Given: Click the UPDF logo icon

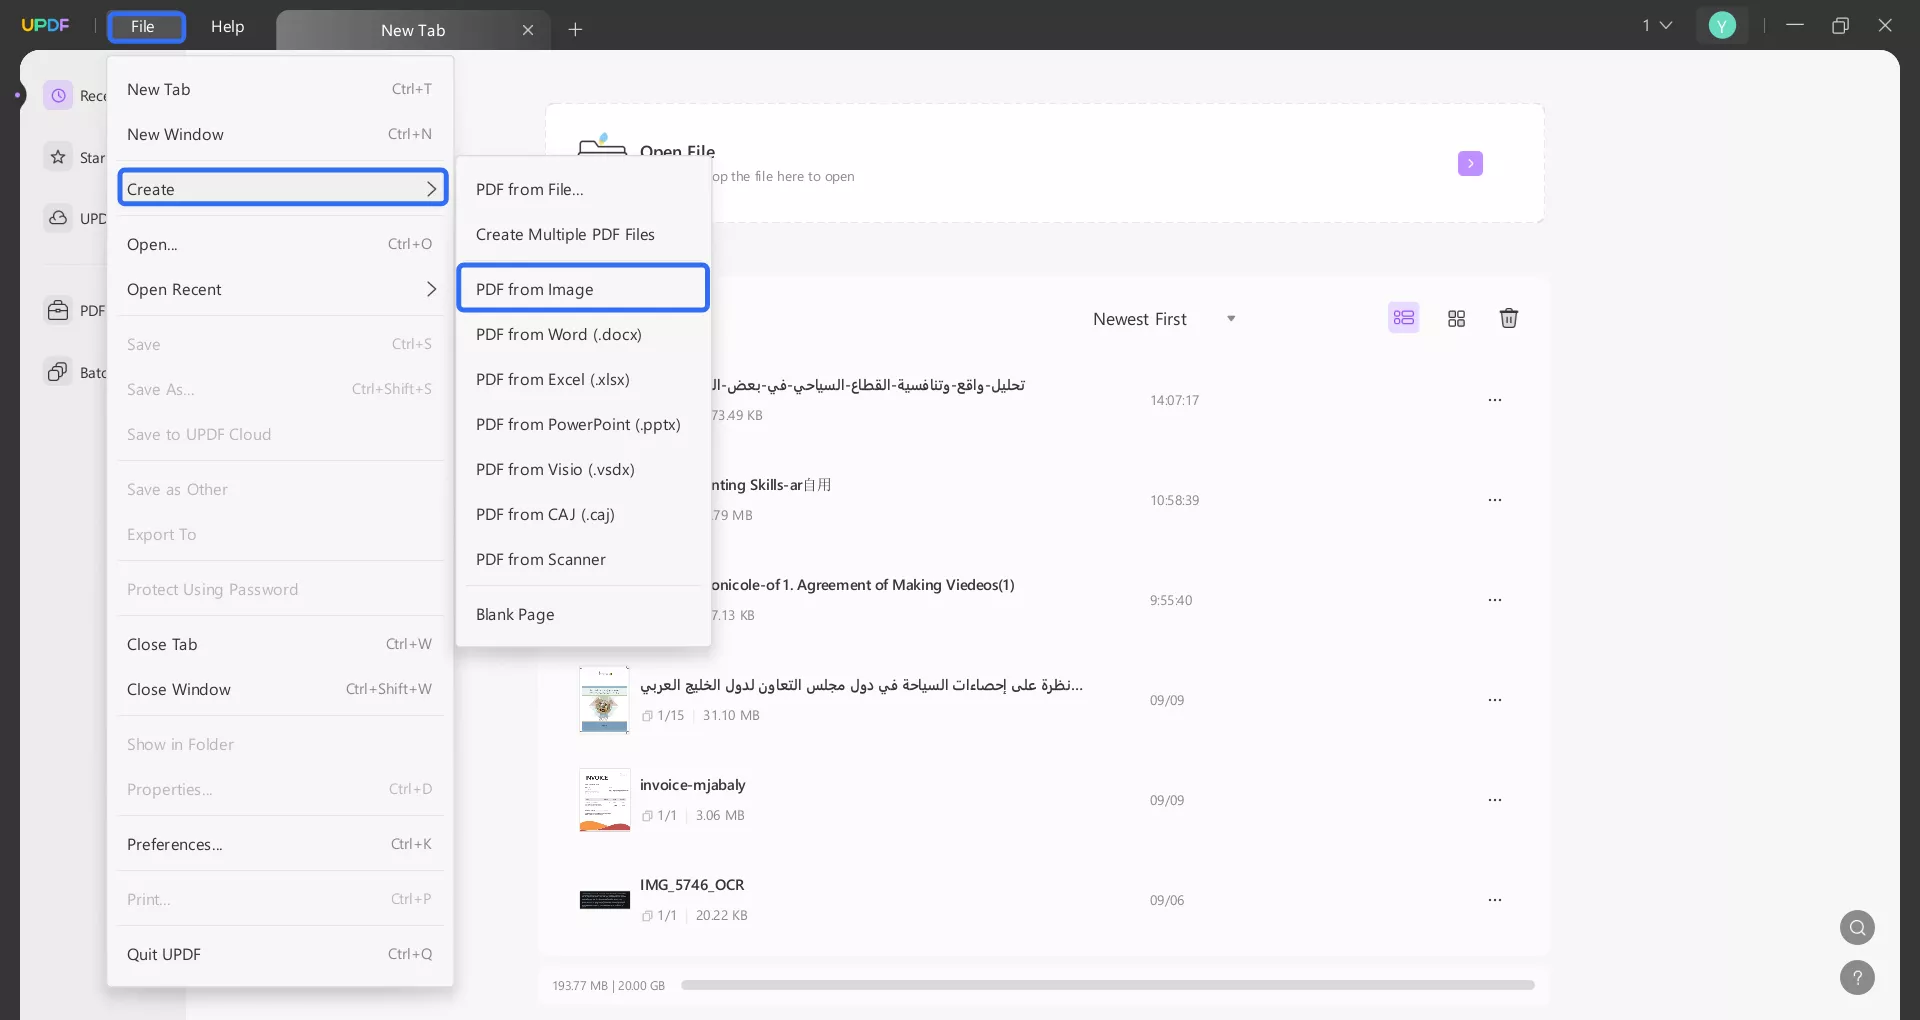Looking at the screenshot, I should point(45,25).
